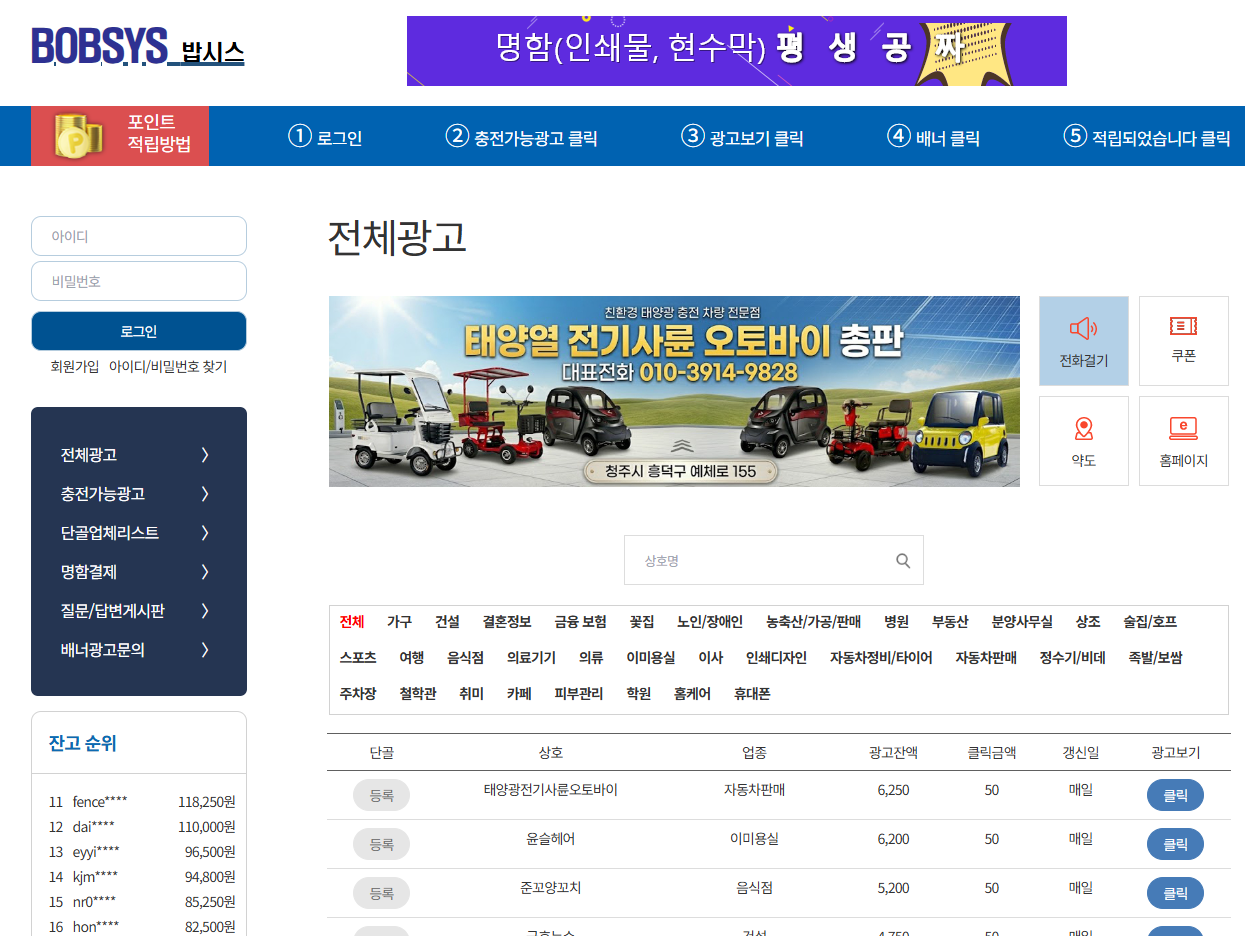Screen dimensions: 1245x936
Task: Choose the 병원 category
Action: (897, 622)
